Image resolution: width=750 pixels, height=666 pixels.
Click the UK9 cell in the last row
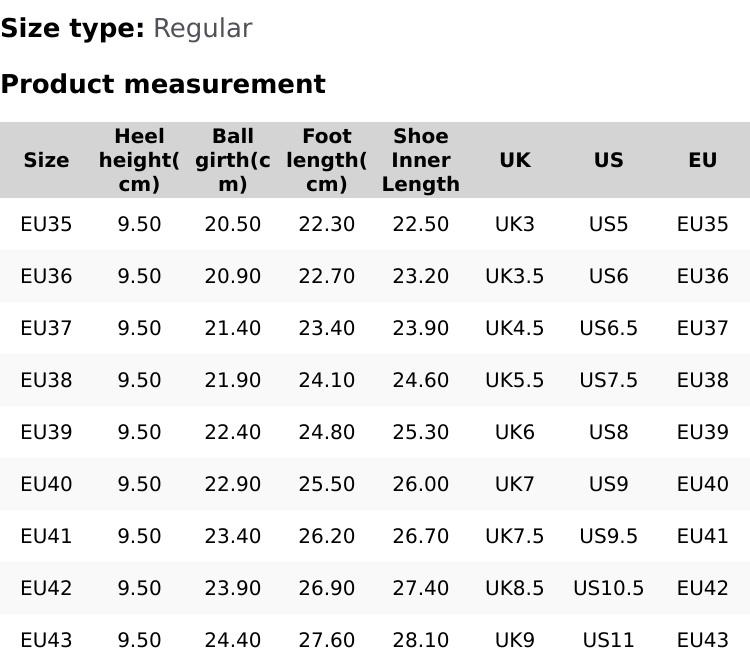[514, 640]
